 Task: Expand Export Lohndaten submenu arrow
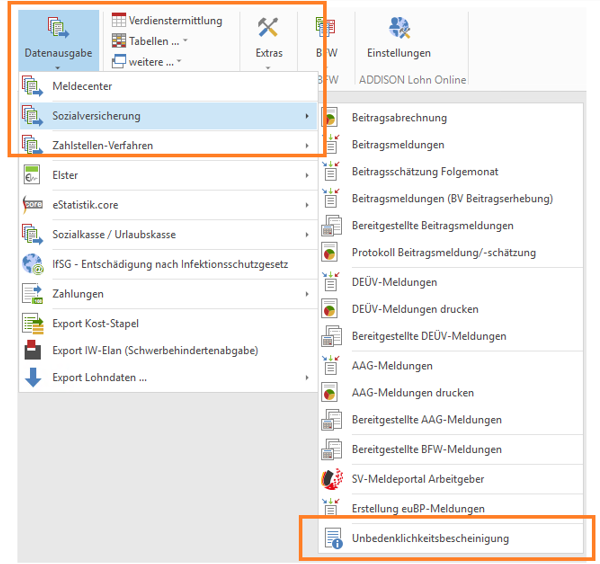[x=307, y=378]
